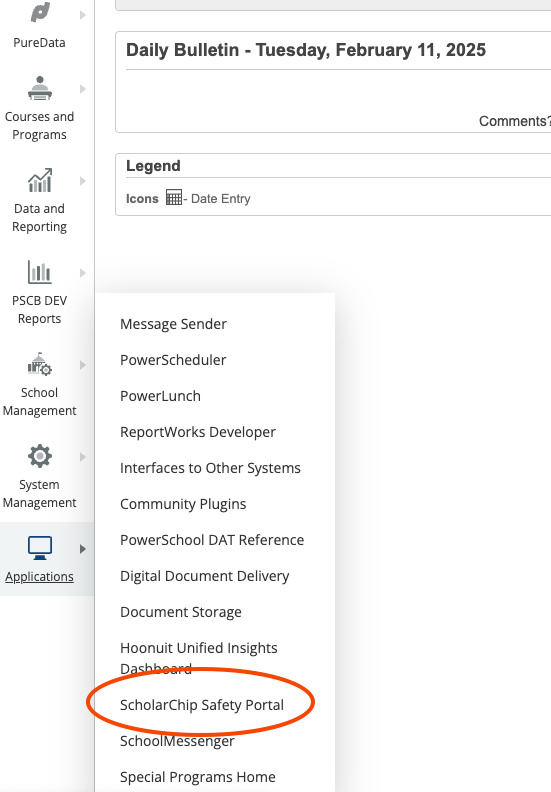The image size is (551, 792).
Task: Expand the Courses and Programs submenu arrow
Action: tap(83, 89)
